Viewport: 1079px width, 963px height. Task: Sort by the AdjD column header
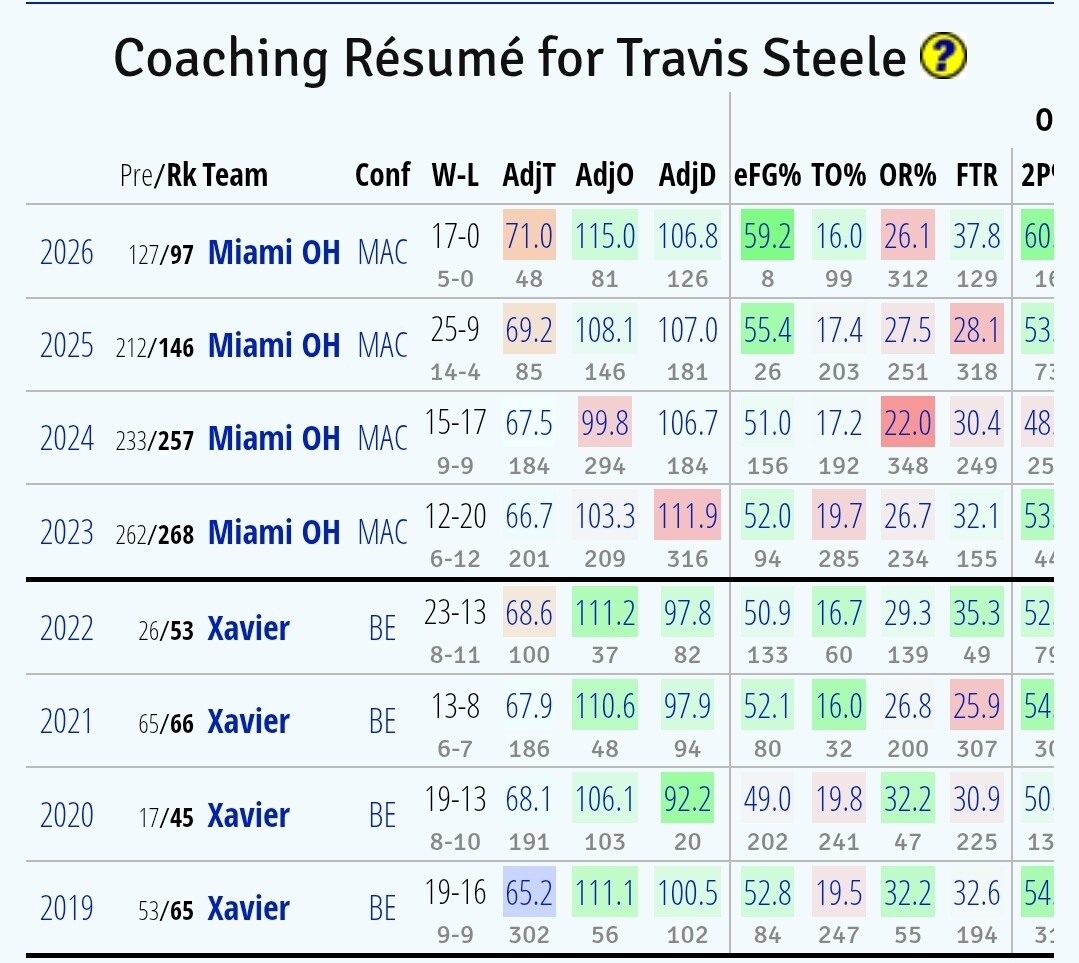tap(687, 175)
